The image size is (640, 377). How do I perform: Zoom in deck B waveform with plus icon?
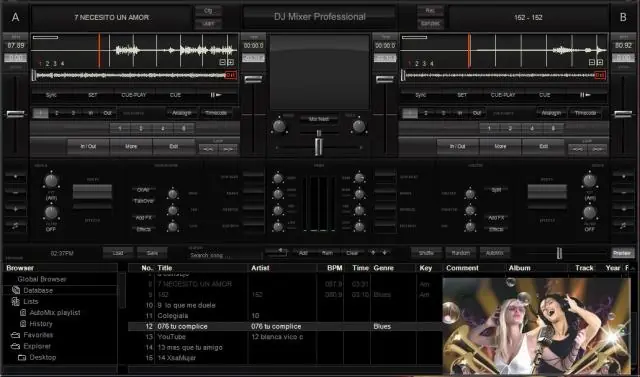pyautogui.click(x=600, y=62)
